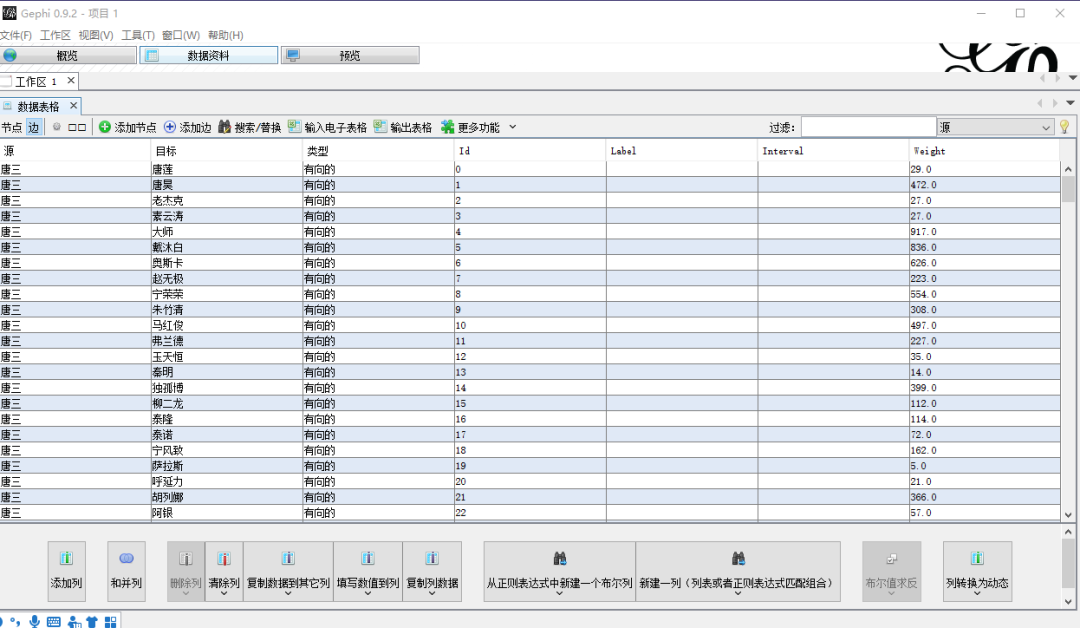Image resolution: width=1080 pixels, height=628 pixels.
Task: Click the monitor icon on 预览 tab
Action: click(x=293, y=55)
